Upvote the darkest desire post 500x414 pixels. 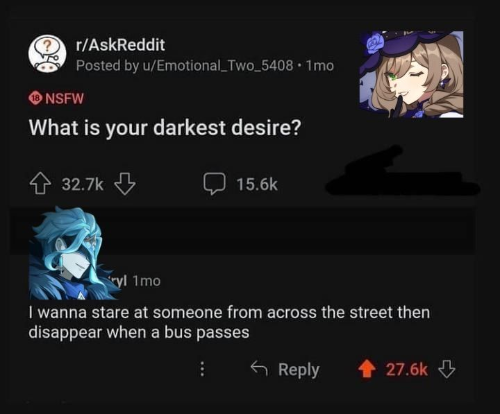[40, 183]
